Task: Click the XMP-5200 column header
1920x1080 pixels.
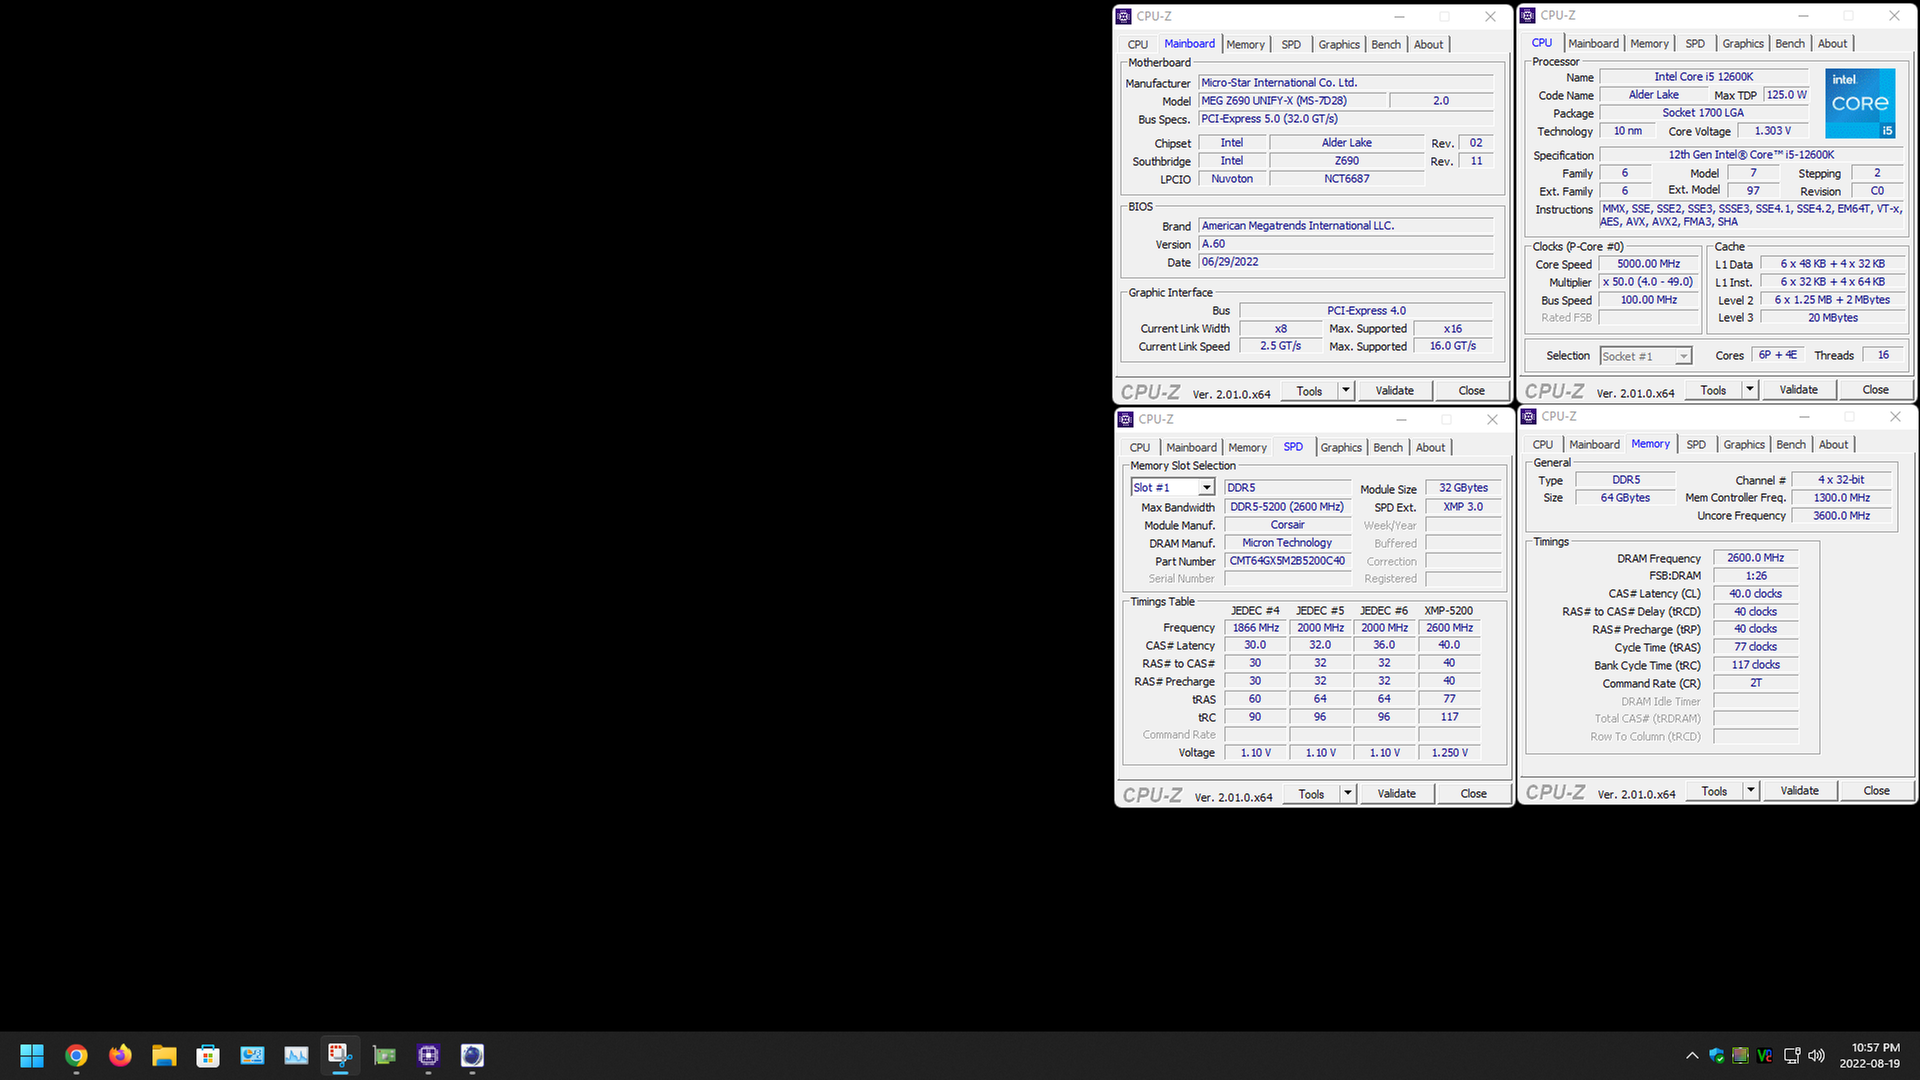Action: pyautogui.click(x=1448, y=610)
